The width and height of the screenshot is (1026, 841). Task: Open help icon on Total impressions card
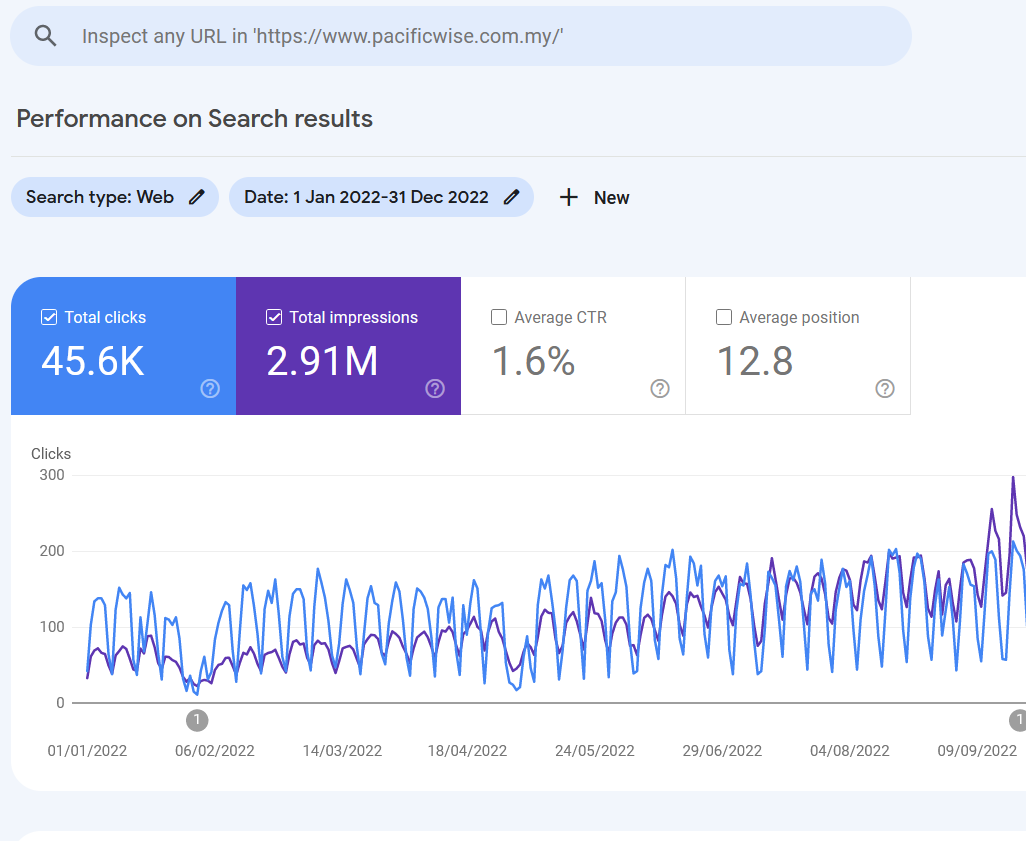[435, 389]
